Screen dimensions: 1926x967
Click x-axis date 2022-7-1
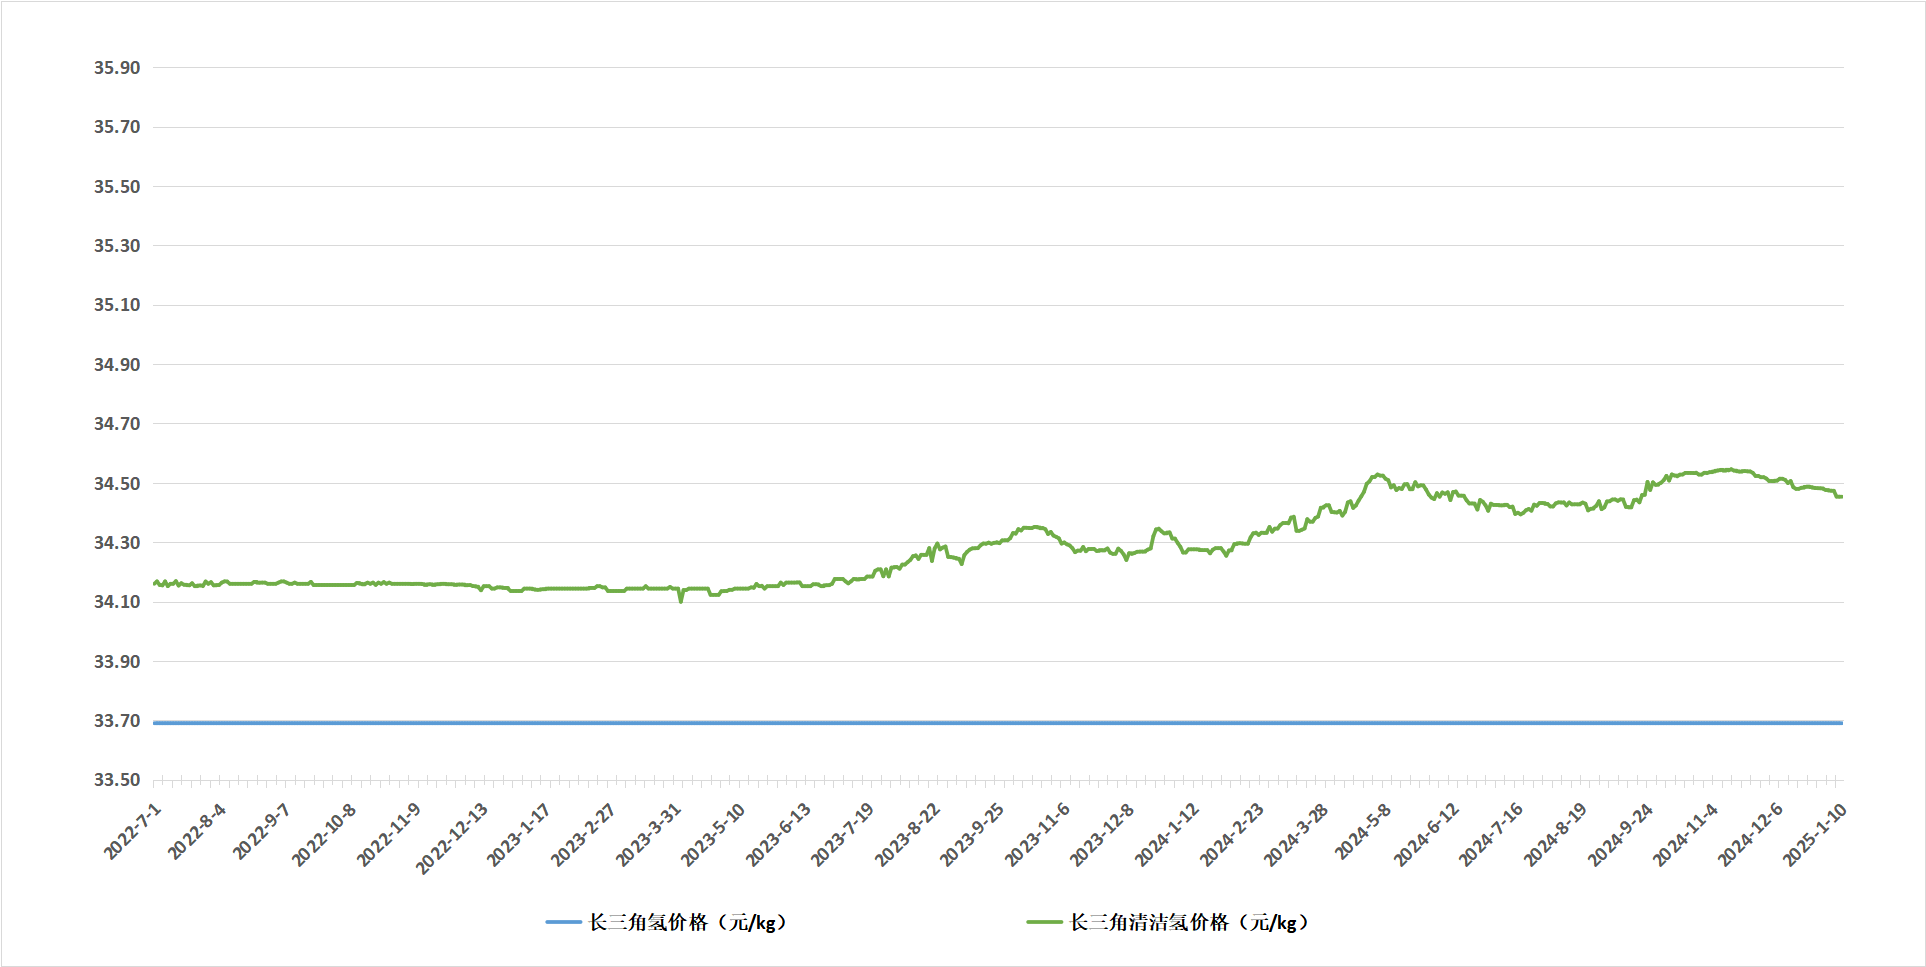[133, 831]
